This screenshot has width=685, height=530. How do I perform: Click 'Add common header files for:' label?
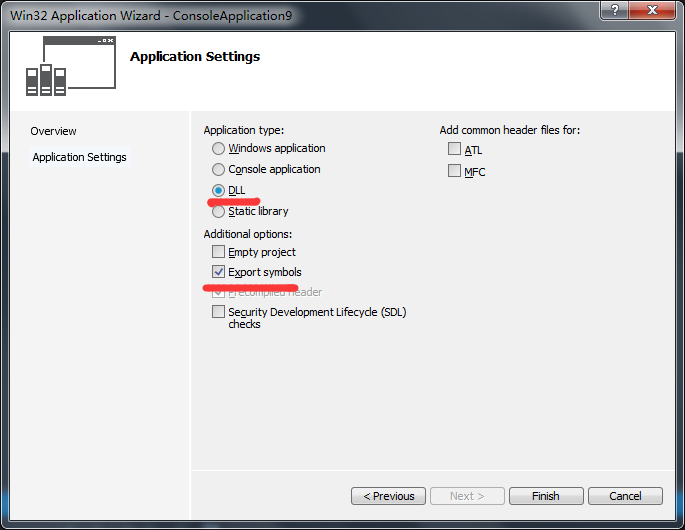[510, 130]
